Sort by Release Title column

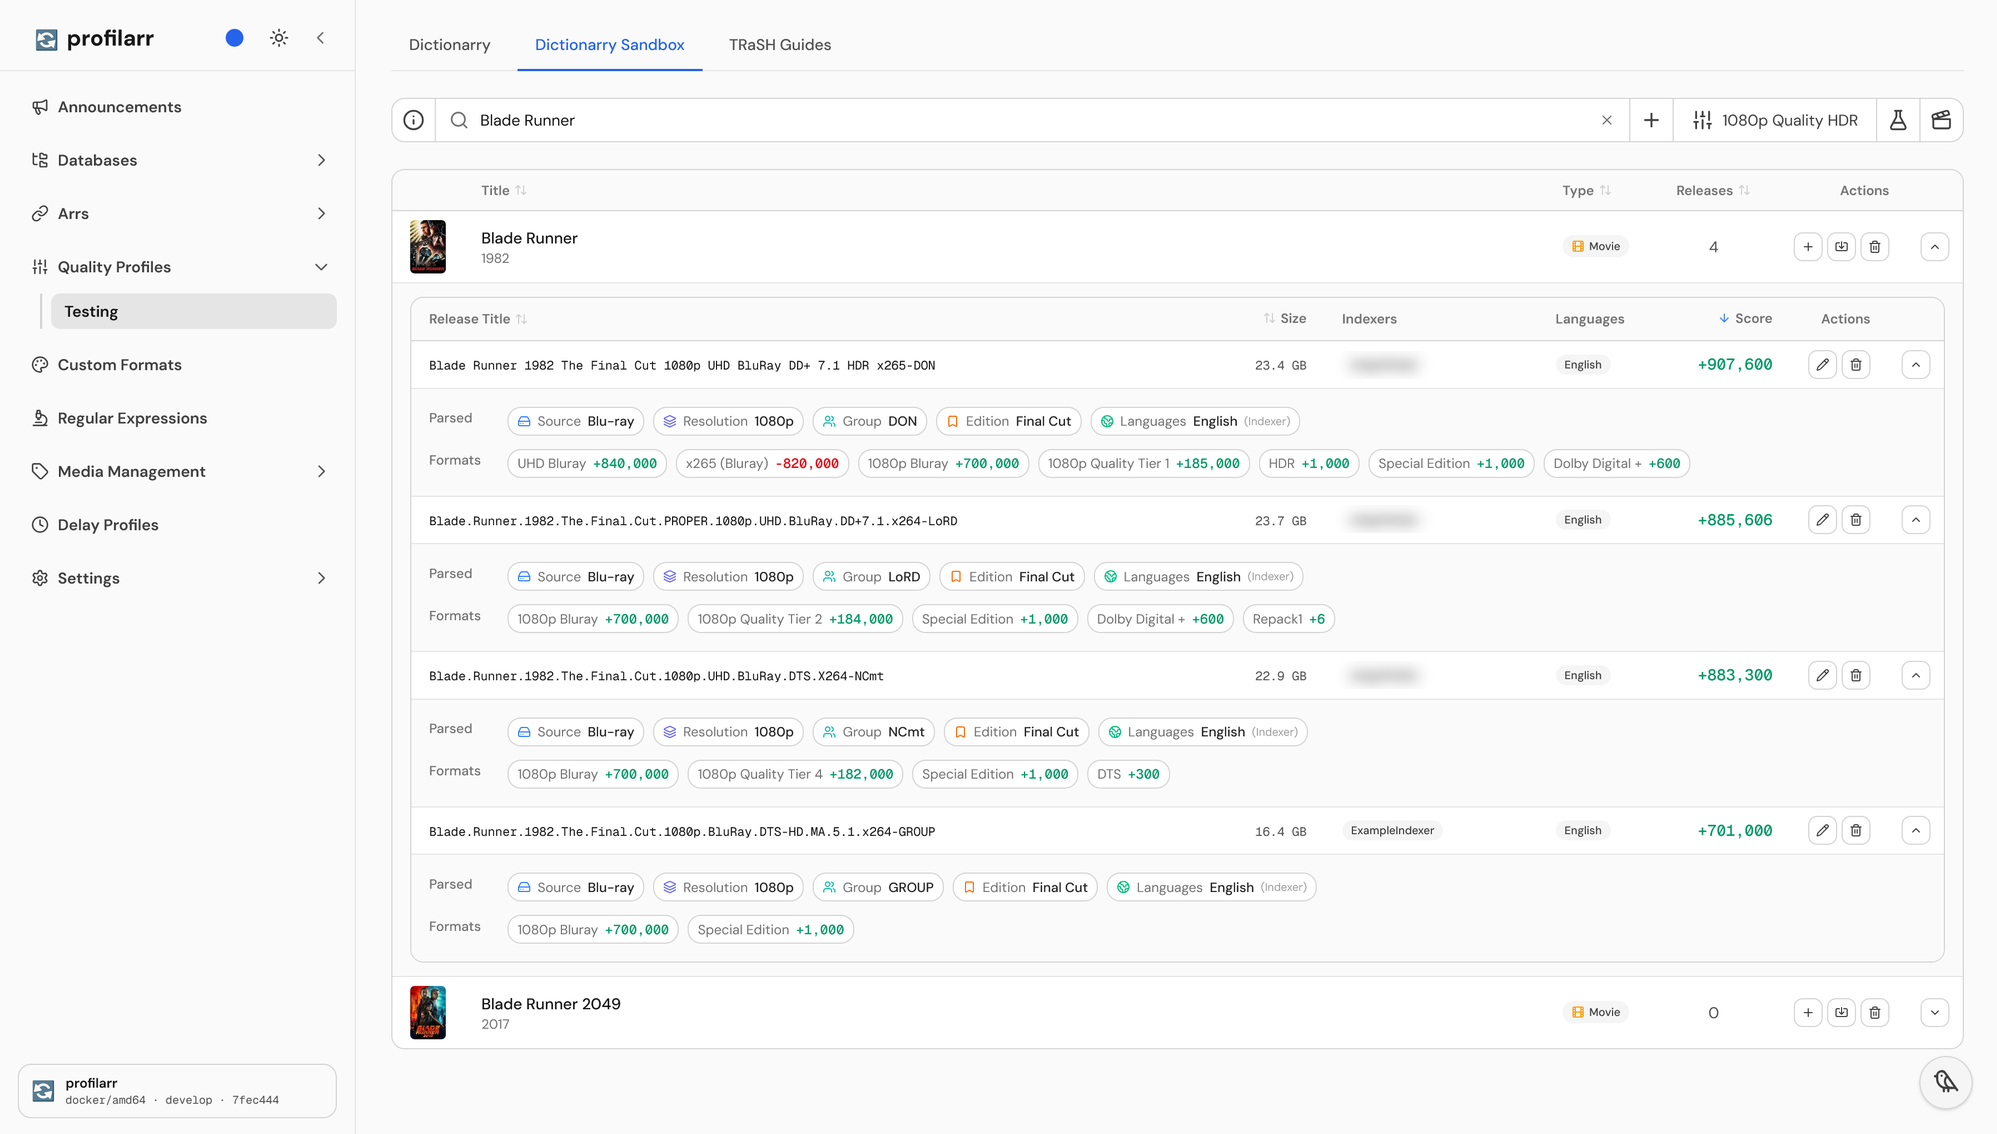(x=478, y=319)
